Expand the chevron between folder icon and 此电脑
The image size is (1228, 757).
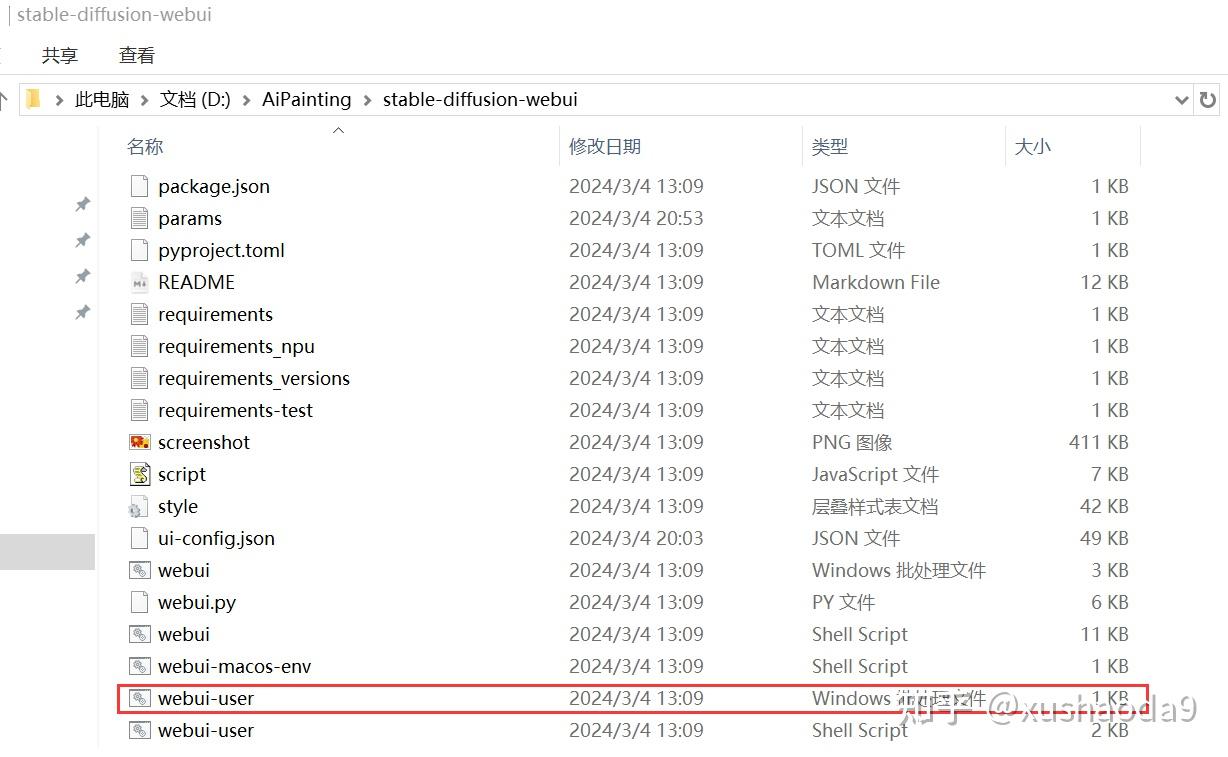coord(60,100)
